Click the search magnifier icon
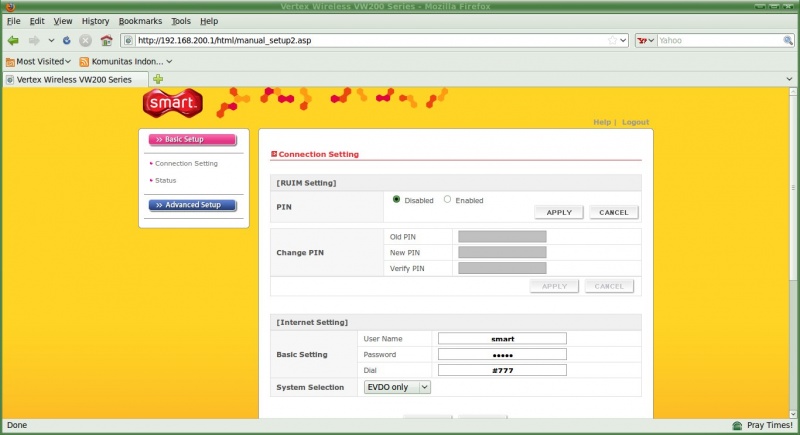The width and height of the screenshot is (800, 435). tap(788, 41)
